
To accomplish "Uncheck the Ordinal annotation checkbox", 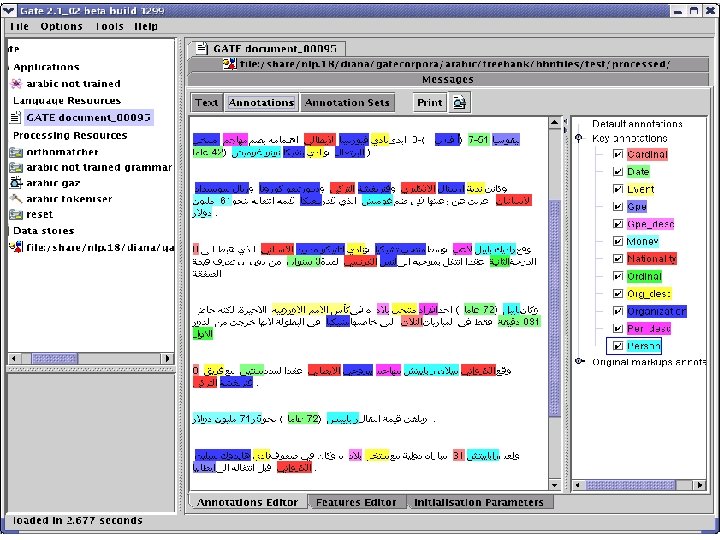I will [x=618, y=276].
